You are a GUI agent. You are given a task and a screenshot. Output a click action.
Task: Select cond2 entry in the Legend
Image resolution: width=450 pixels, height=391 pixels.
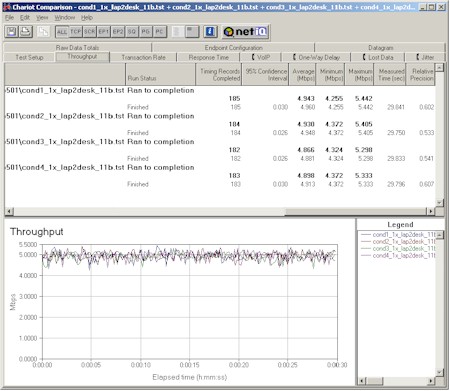[398, 242]
